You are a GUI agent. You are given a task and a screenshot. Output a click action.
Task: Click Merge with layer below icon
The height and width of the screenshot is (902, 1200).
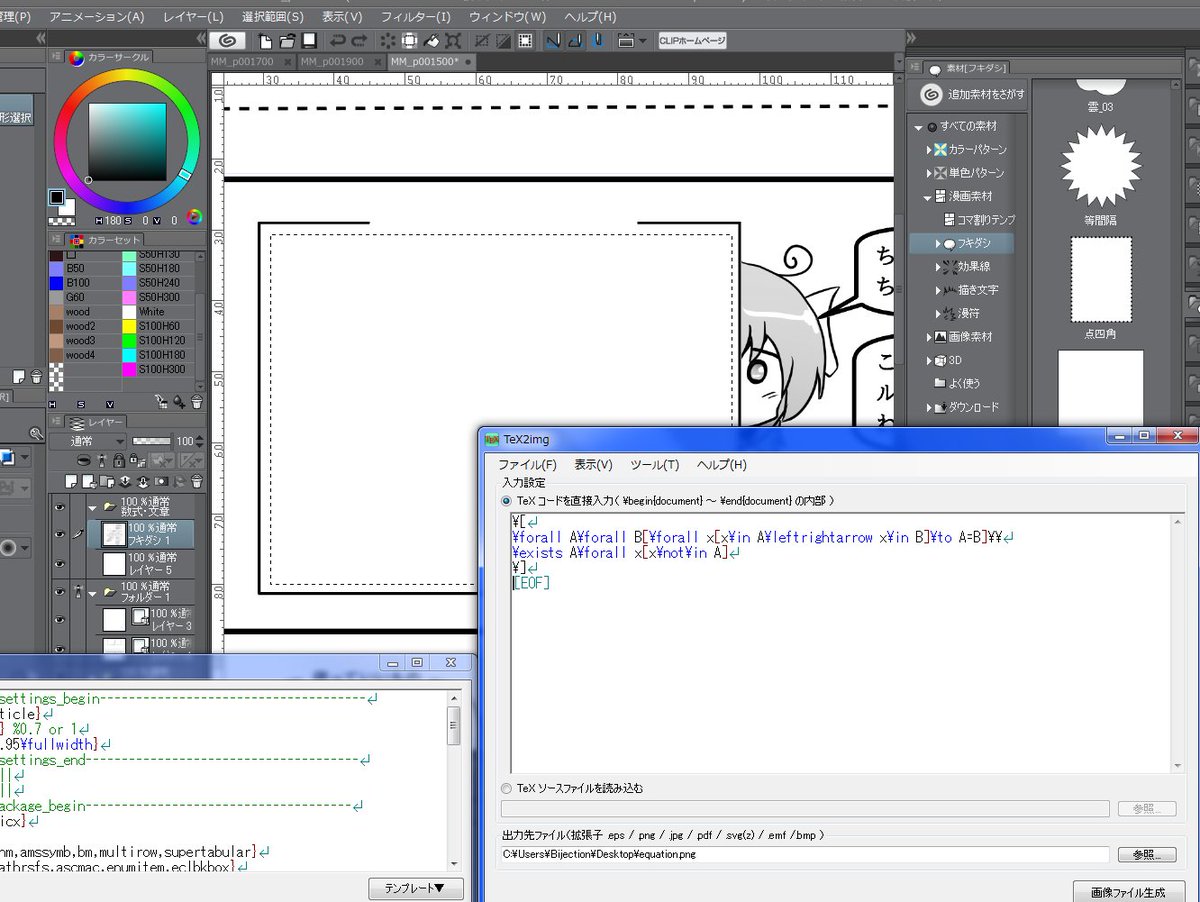coord(143,482)
